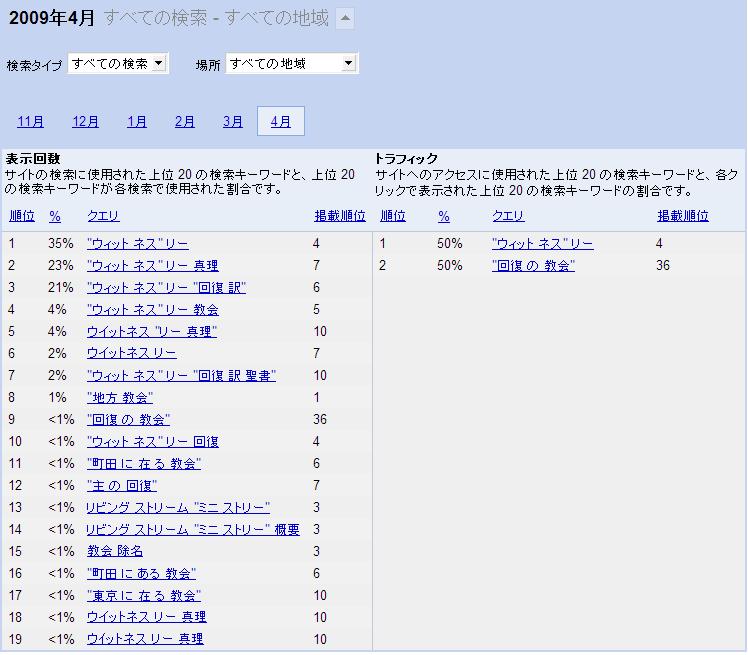Click the 表示回数 section heading
The width and height of the screenshot is (748, 655).
pyautogui.click(x=33, y=159)
